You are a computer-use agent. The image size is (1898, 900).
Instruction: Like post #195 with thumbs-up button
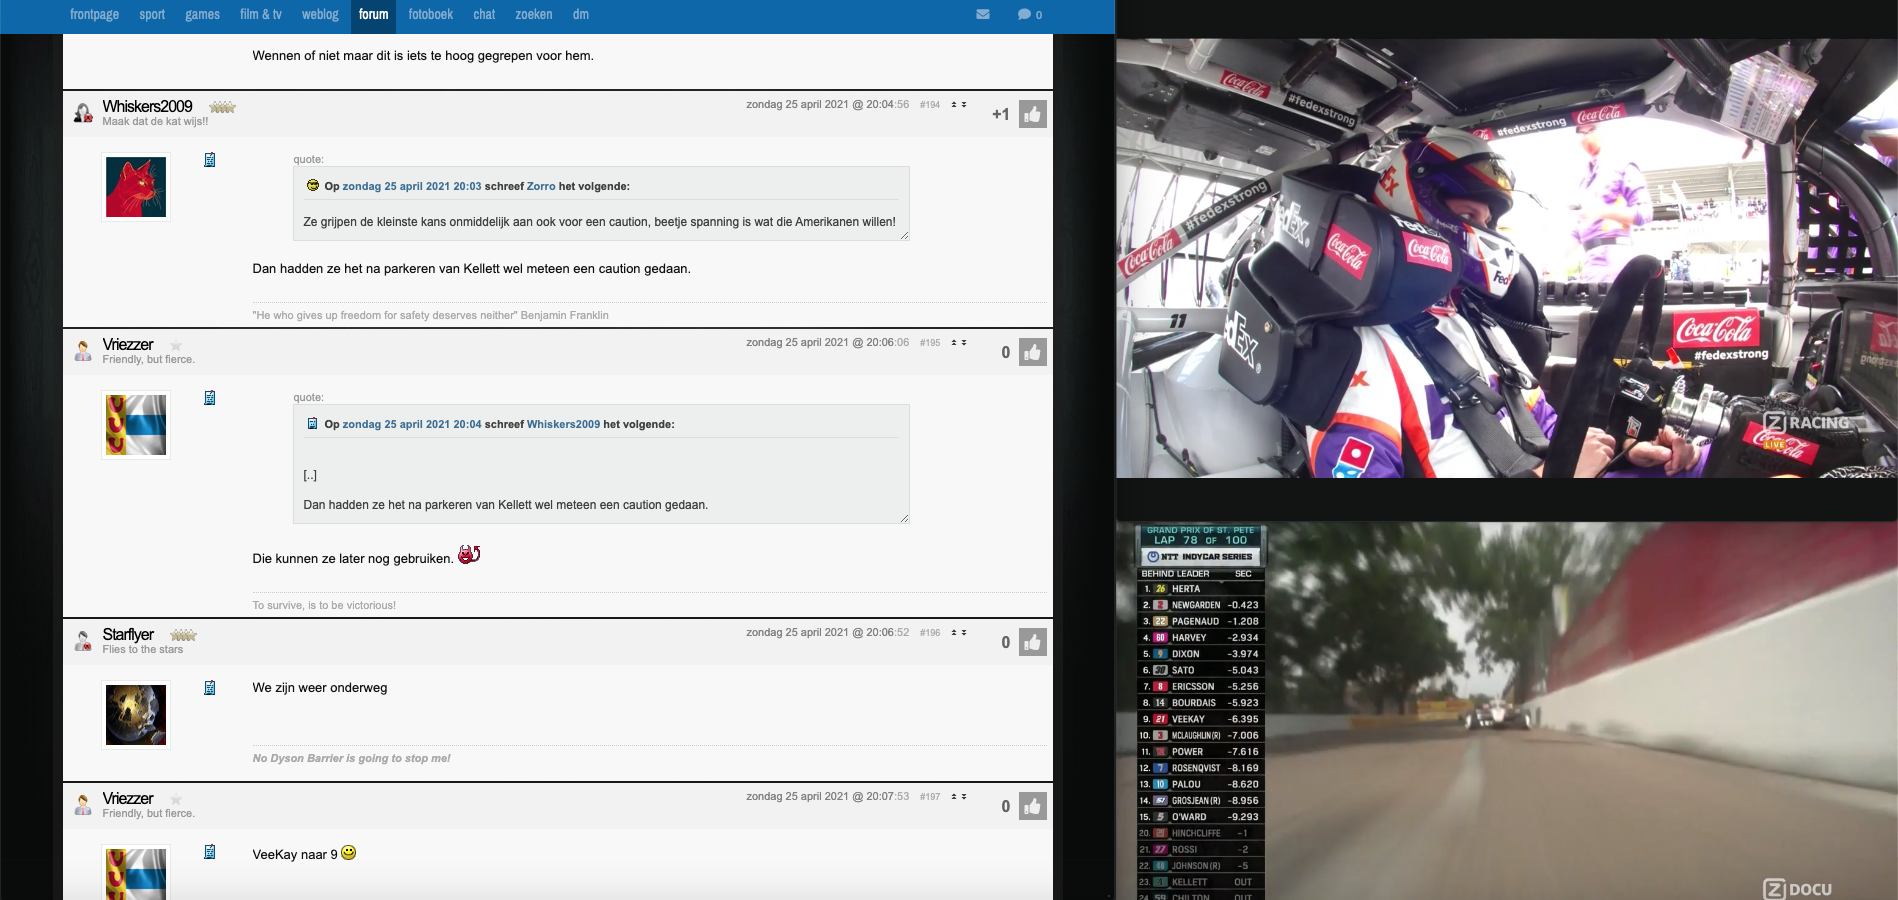pos(1033,352)
